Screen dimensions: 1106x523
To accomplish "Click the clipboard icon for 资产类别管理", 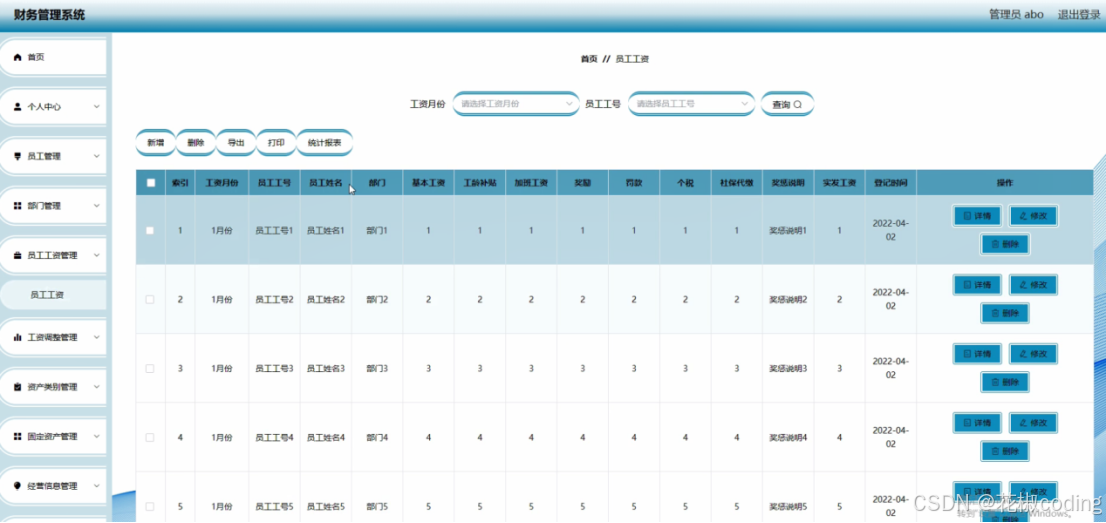I will (x=18, y=387).
